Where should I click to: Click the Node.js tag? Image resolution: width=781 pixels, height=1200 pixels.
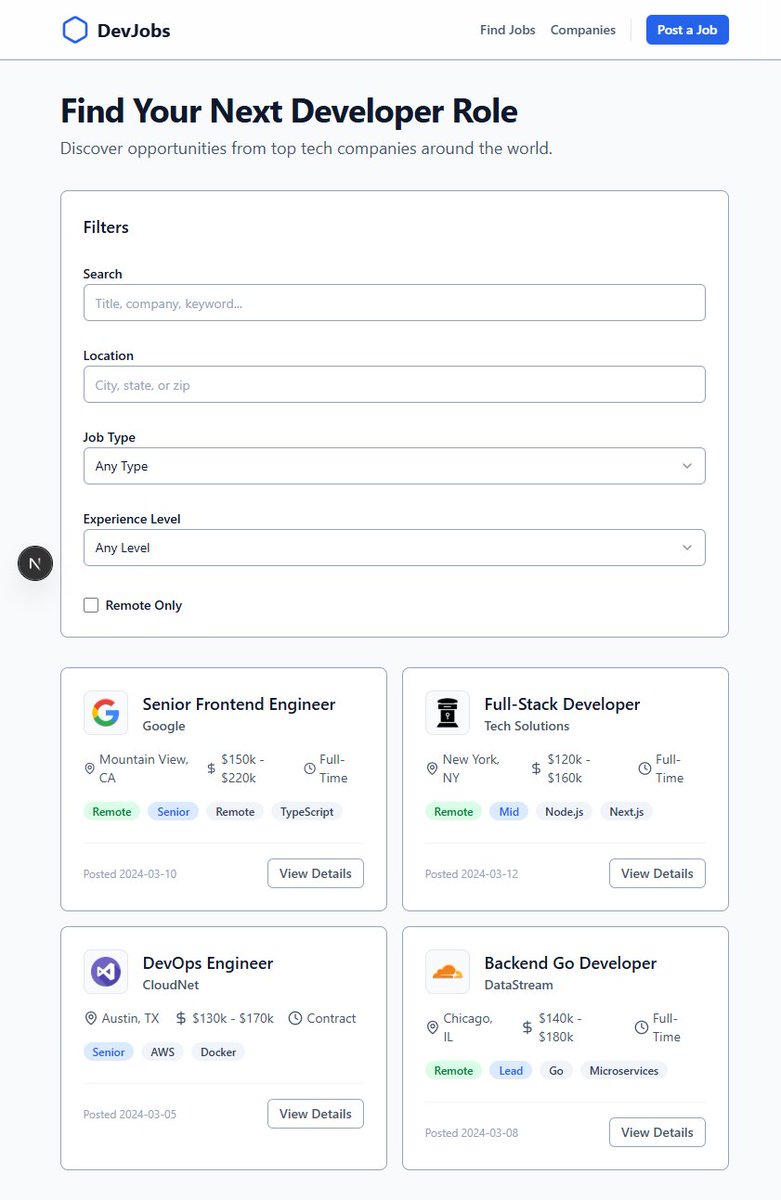click(x=564, y=811)
